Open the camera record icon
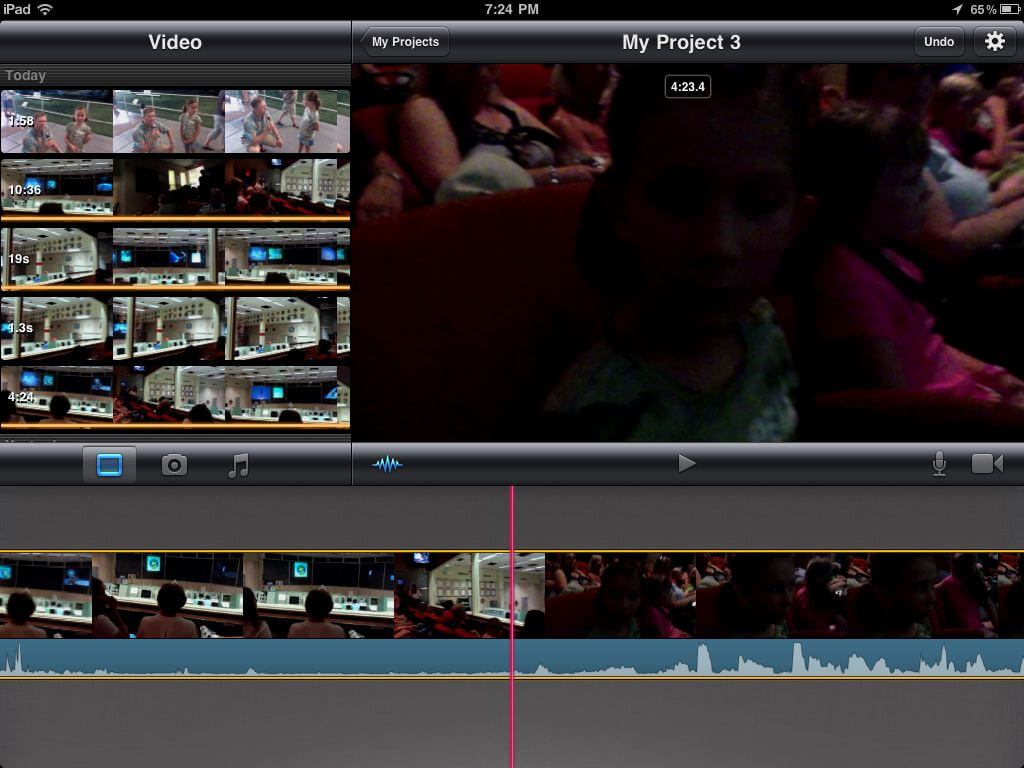 coord(987,464)
